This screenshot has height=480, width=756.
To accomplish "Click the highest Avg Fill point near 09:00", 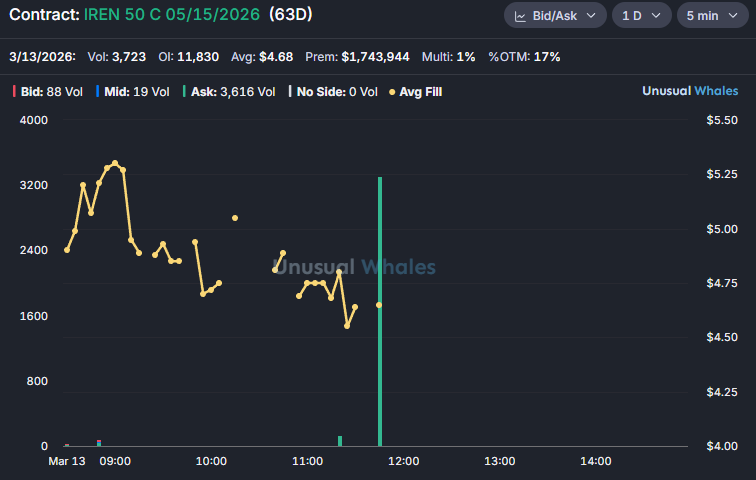I will 115,163.
